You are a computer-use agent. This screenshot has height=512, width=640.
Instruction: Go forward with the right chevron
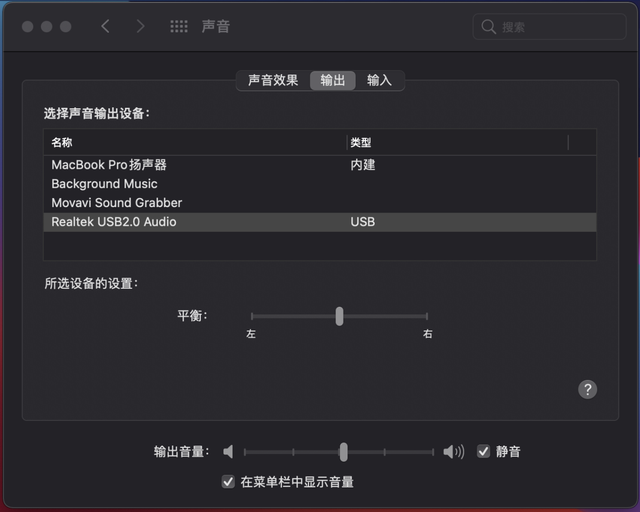(x=140, y=27)
